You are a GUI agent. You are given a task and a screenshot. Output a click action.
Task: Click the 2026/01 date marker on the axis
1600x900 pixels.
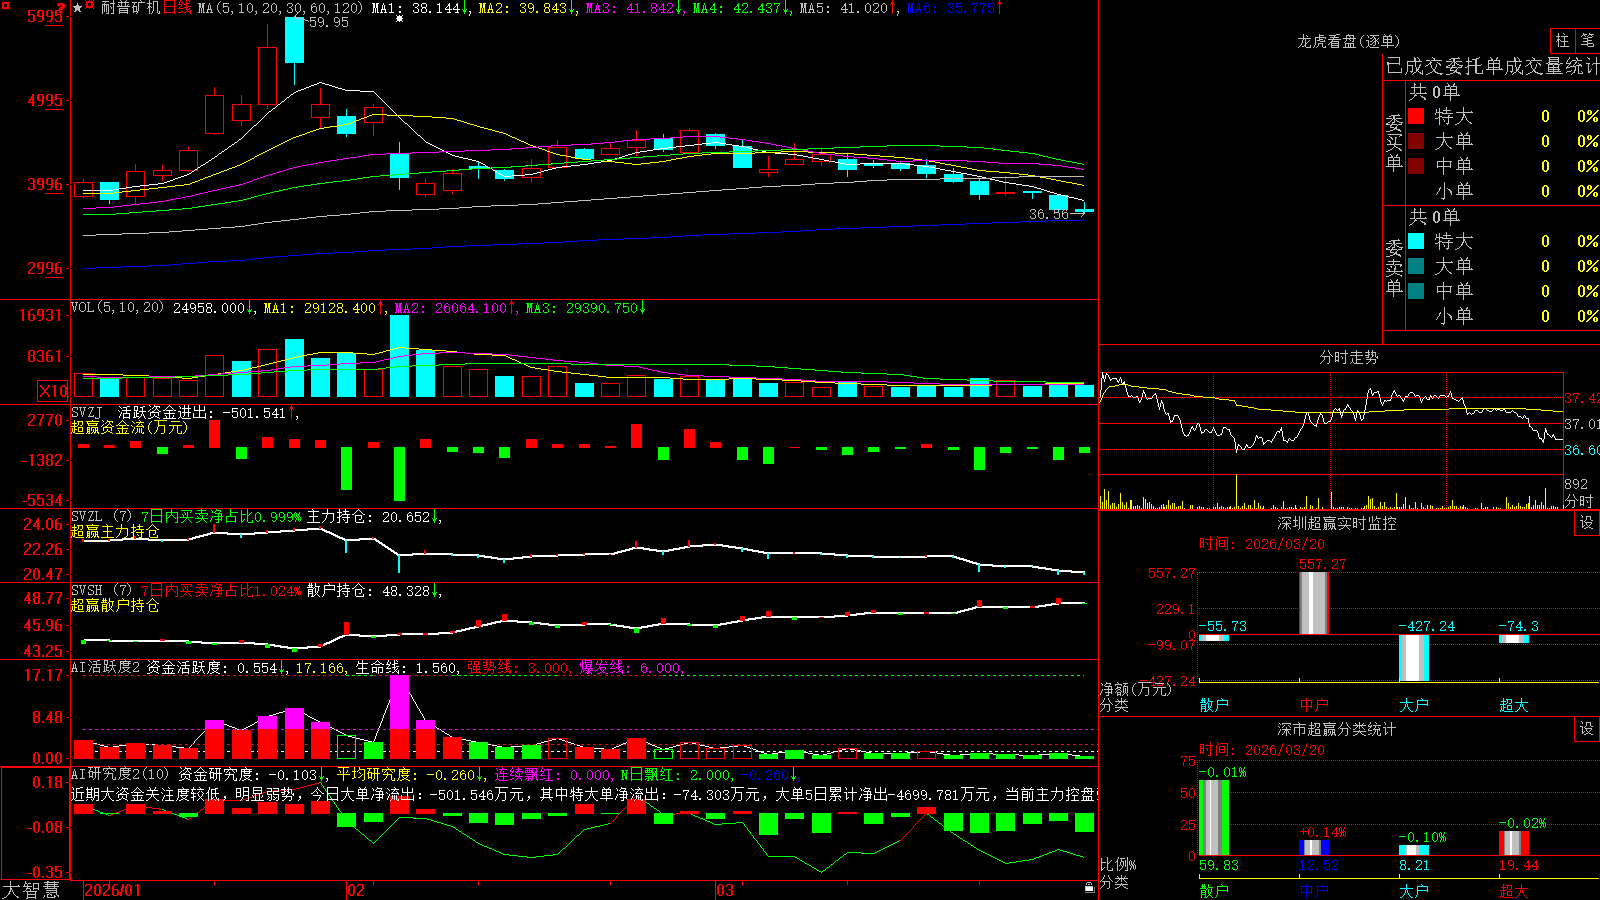click(x=113, y=890)
